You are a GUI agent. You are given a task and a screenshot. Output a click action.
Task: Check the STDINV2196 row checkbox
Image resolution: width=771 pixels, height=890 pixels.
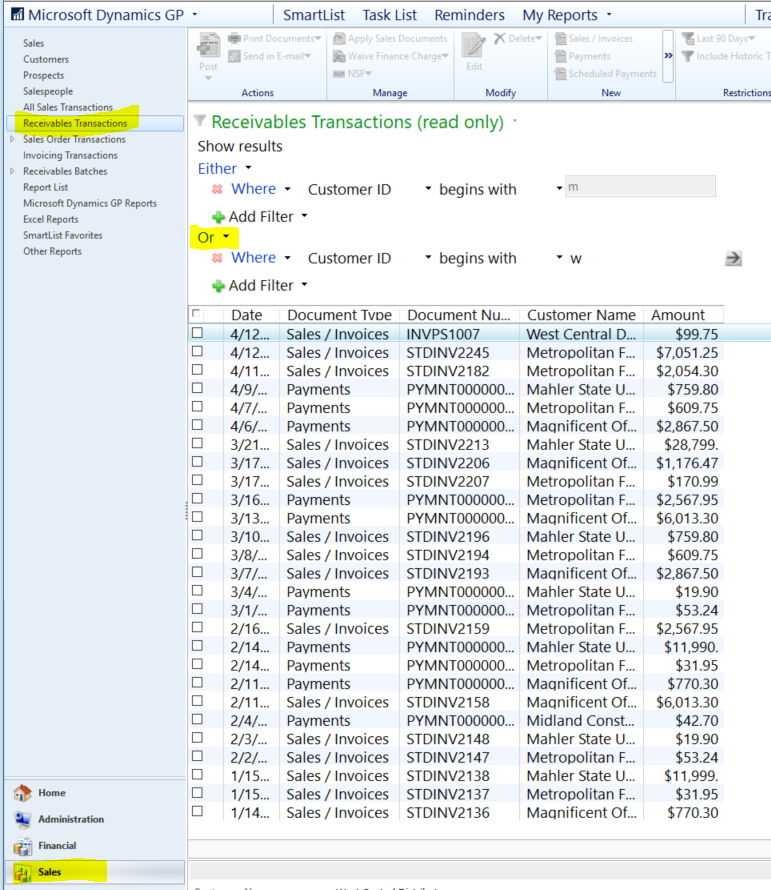(197, 535)
